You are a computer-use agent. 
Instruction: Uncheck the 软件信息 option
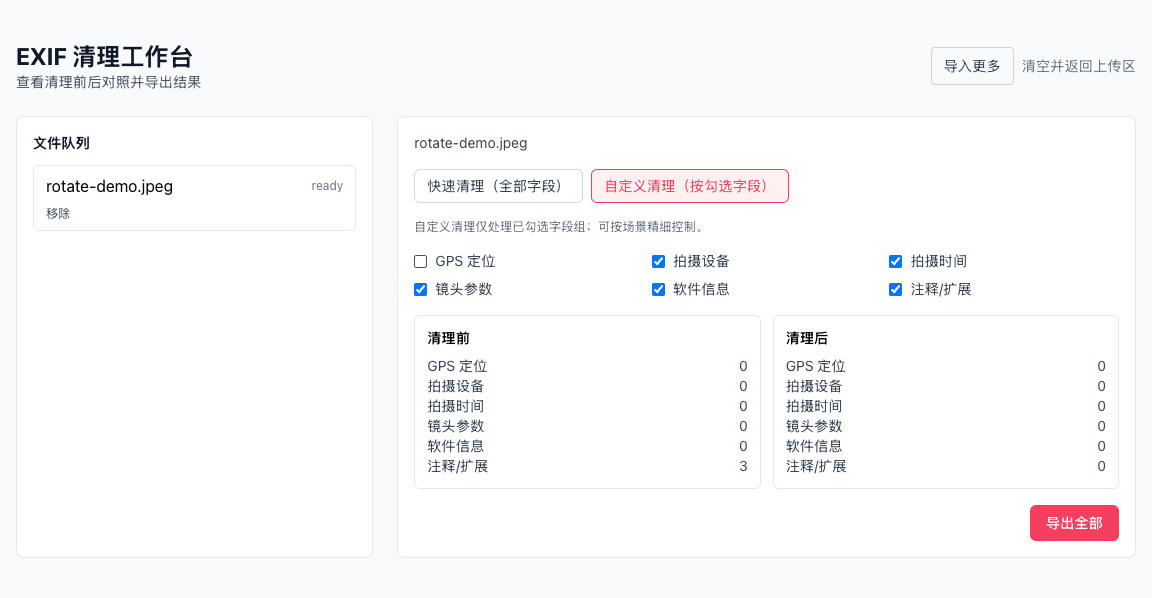pyautogui.click(x=658, y=289)
